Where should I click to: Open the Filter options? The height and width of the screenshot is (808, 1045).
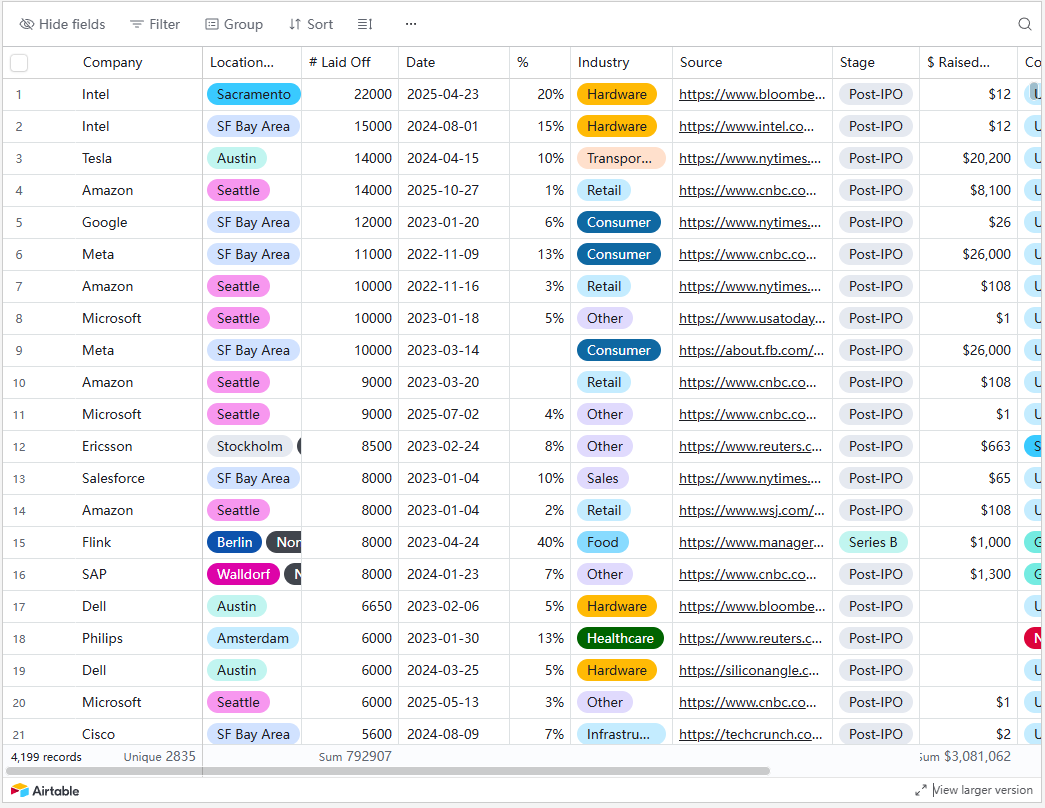155,24
